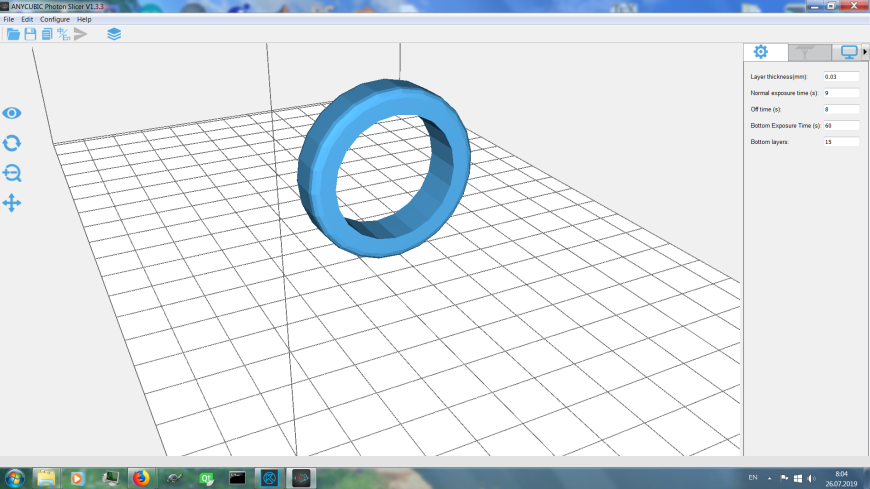Switch language with the Chinese/English icon

click(x=64, y=34)
